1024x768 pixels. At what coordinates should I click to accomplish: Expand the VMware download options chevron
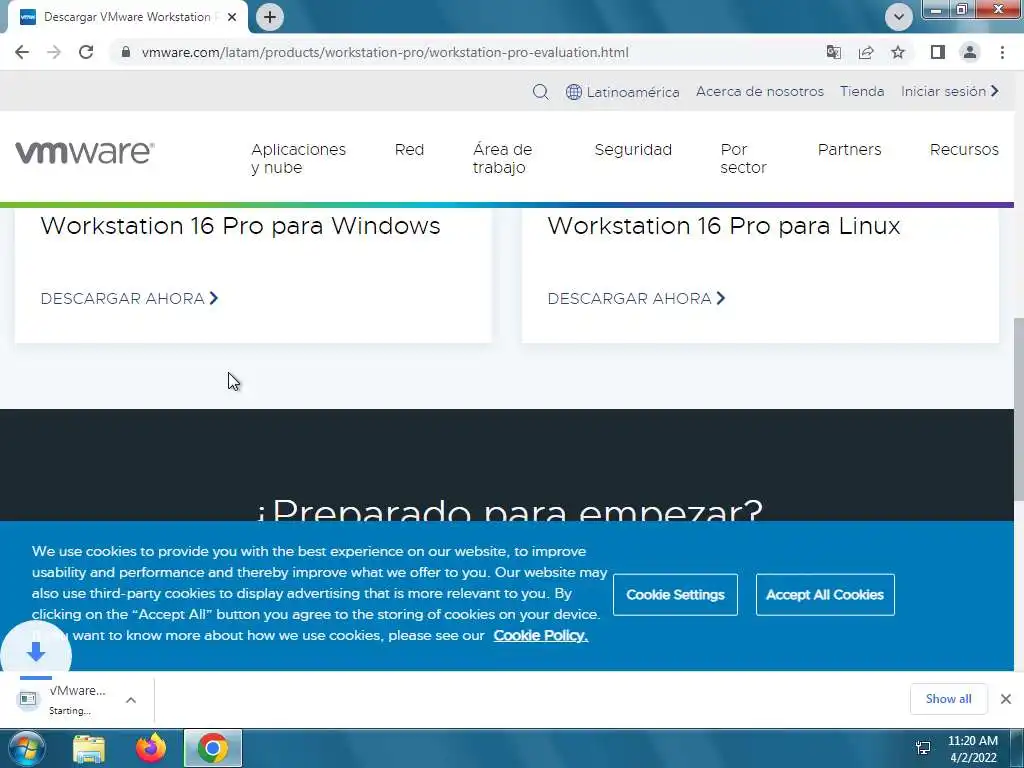tap(131, 700)
